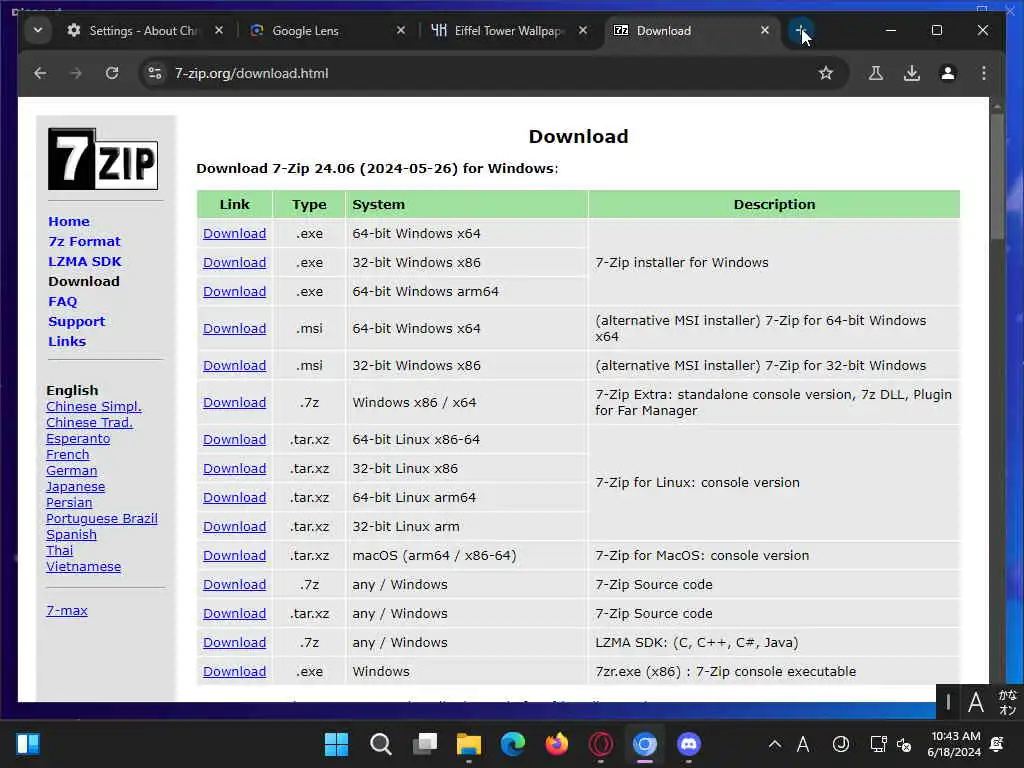Open the FAQ sidebar link
The height and width of the screenshot is (768, 1024).
click(63, 302)
